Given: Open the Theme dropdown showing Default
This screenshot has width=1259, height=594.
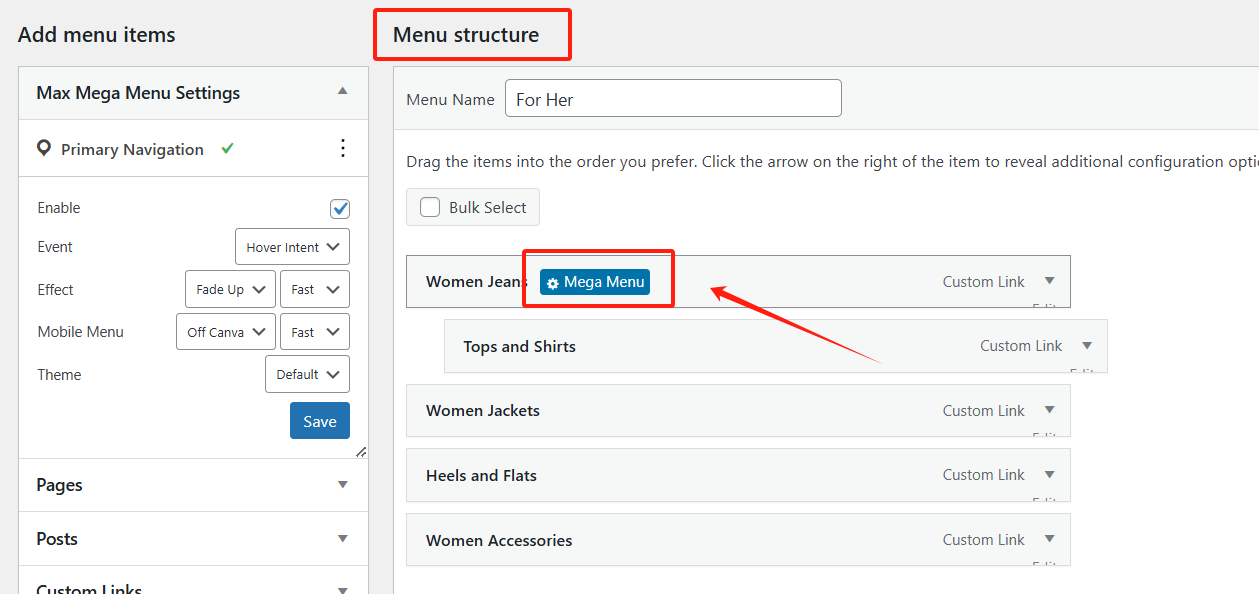Looking at the screenshot, I should pyautogui.click(x=307, y=374).
